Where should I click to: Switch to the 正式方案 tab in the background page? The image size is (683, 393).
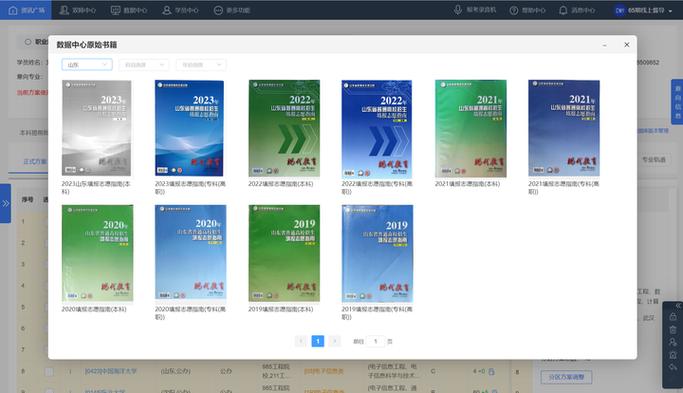tap(35, 161)
